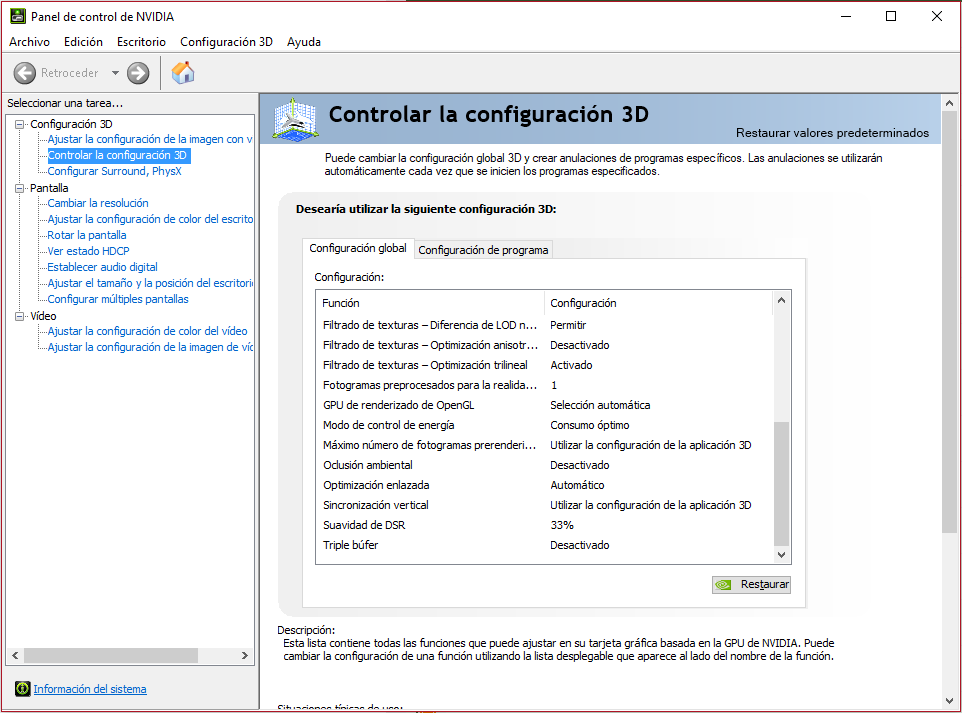The width and height of the screenshot is (962, 713).
Task: Open Configurar Surround, PhysX
Action: tap(115, 171)
